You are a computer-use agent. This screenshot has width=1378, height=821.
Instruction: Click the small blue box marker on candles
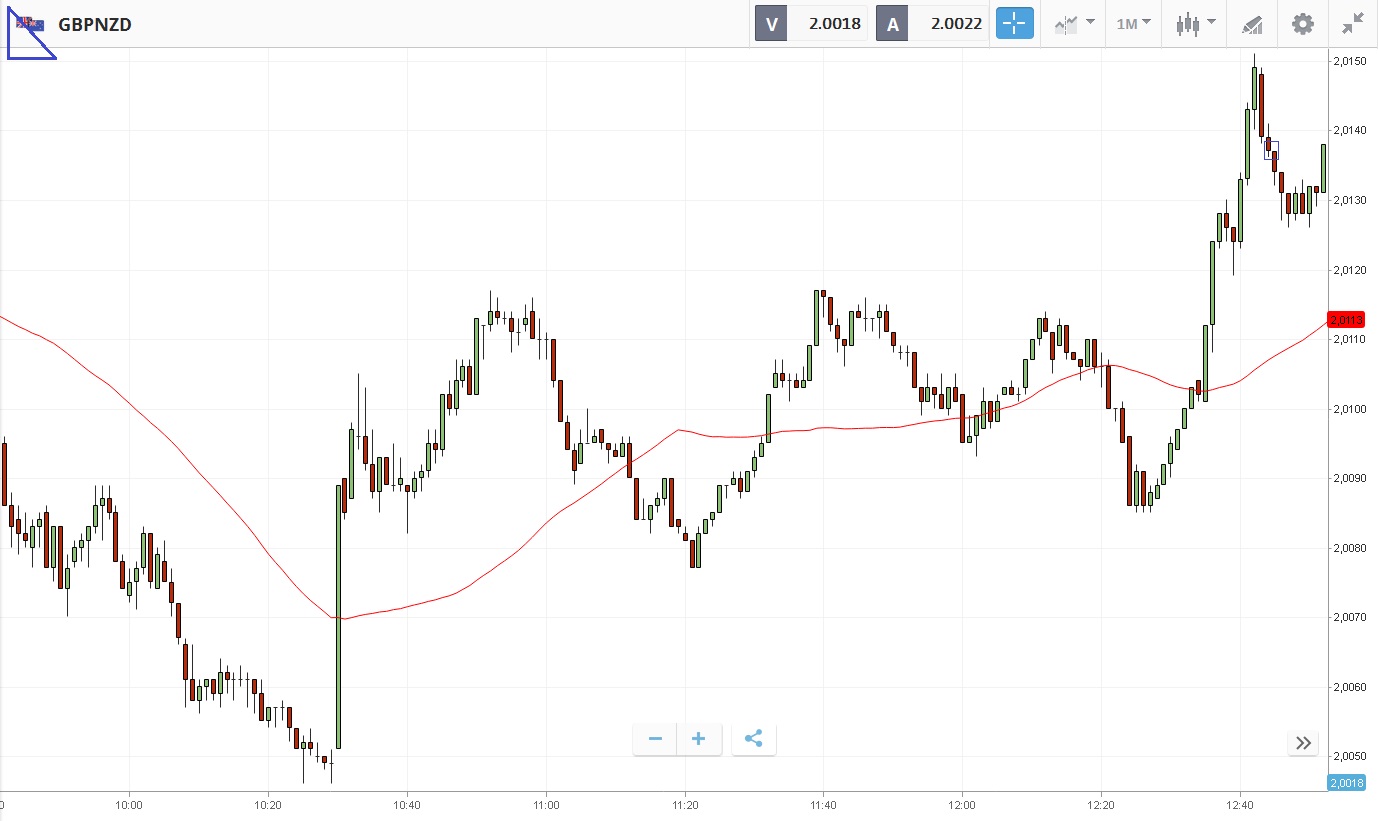(x=1271, y=150)
